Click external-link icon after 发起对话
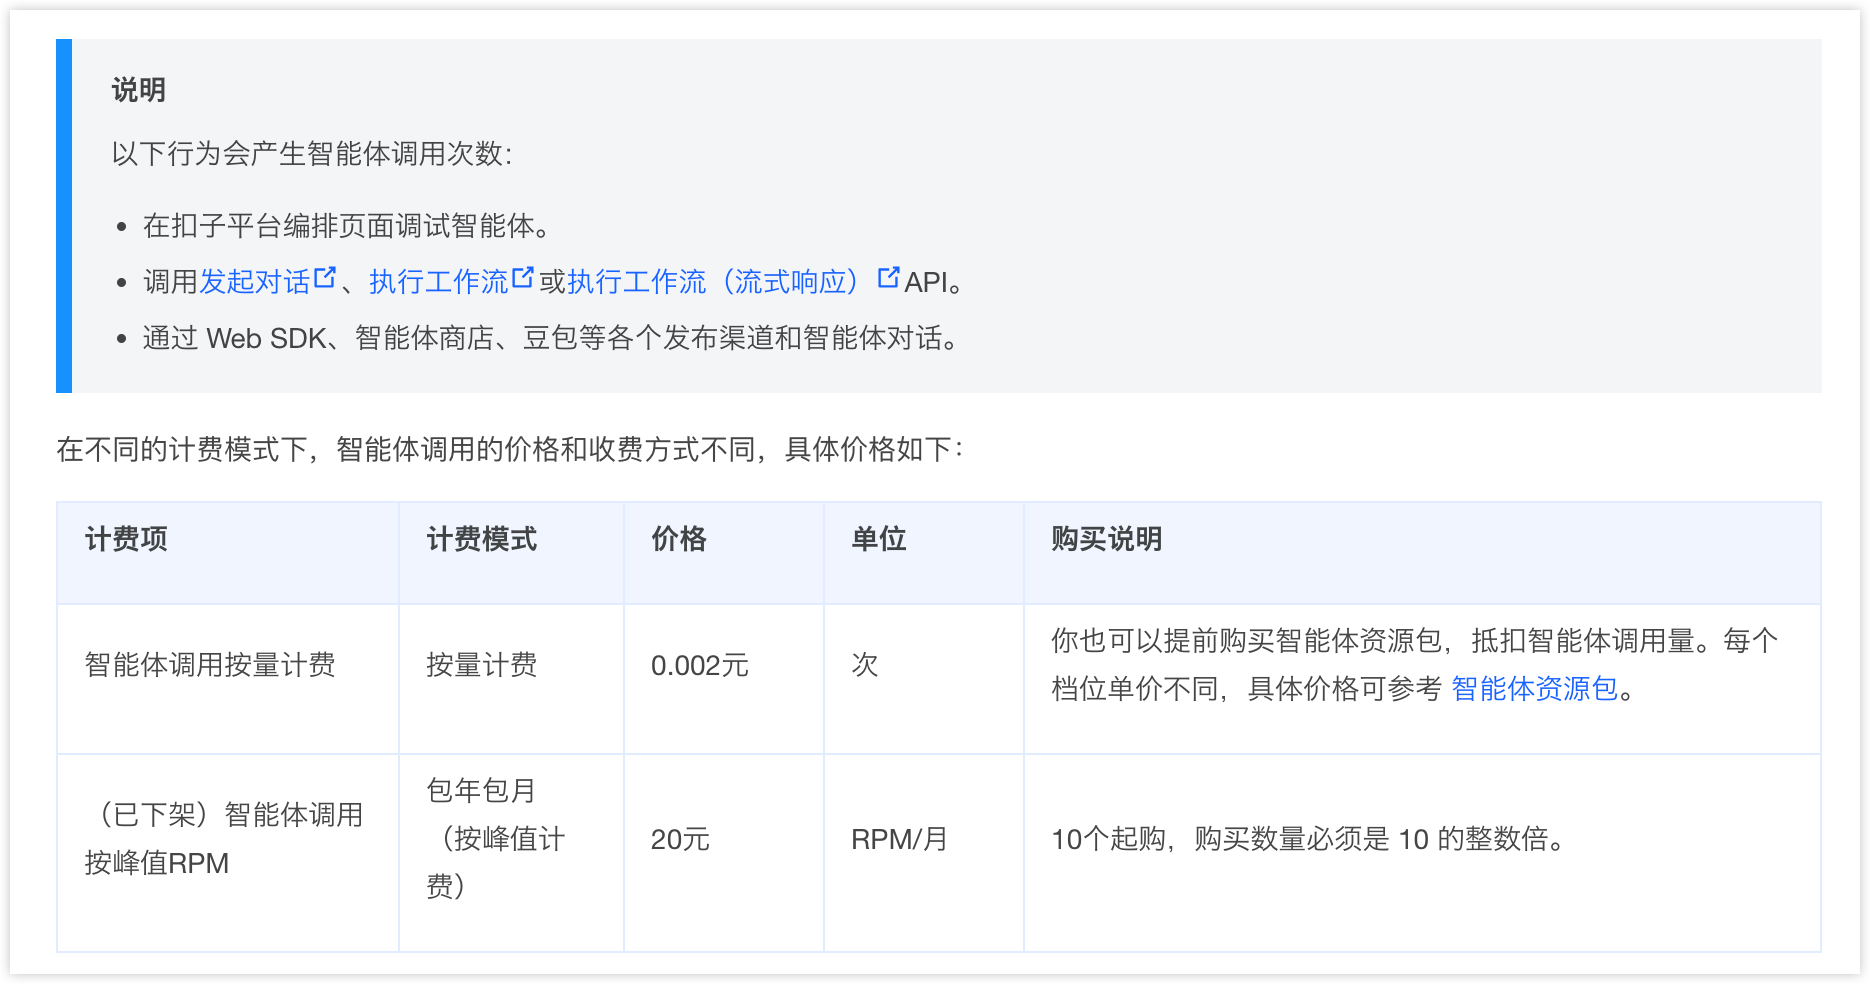 coord(325,278)
